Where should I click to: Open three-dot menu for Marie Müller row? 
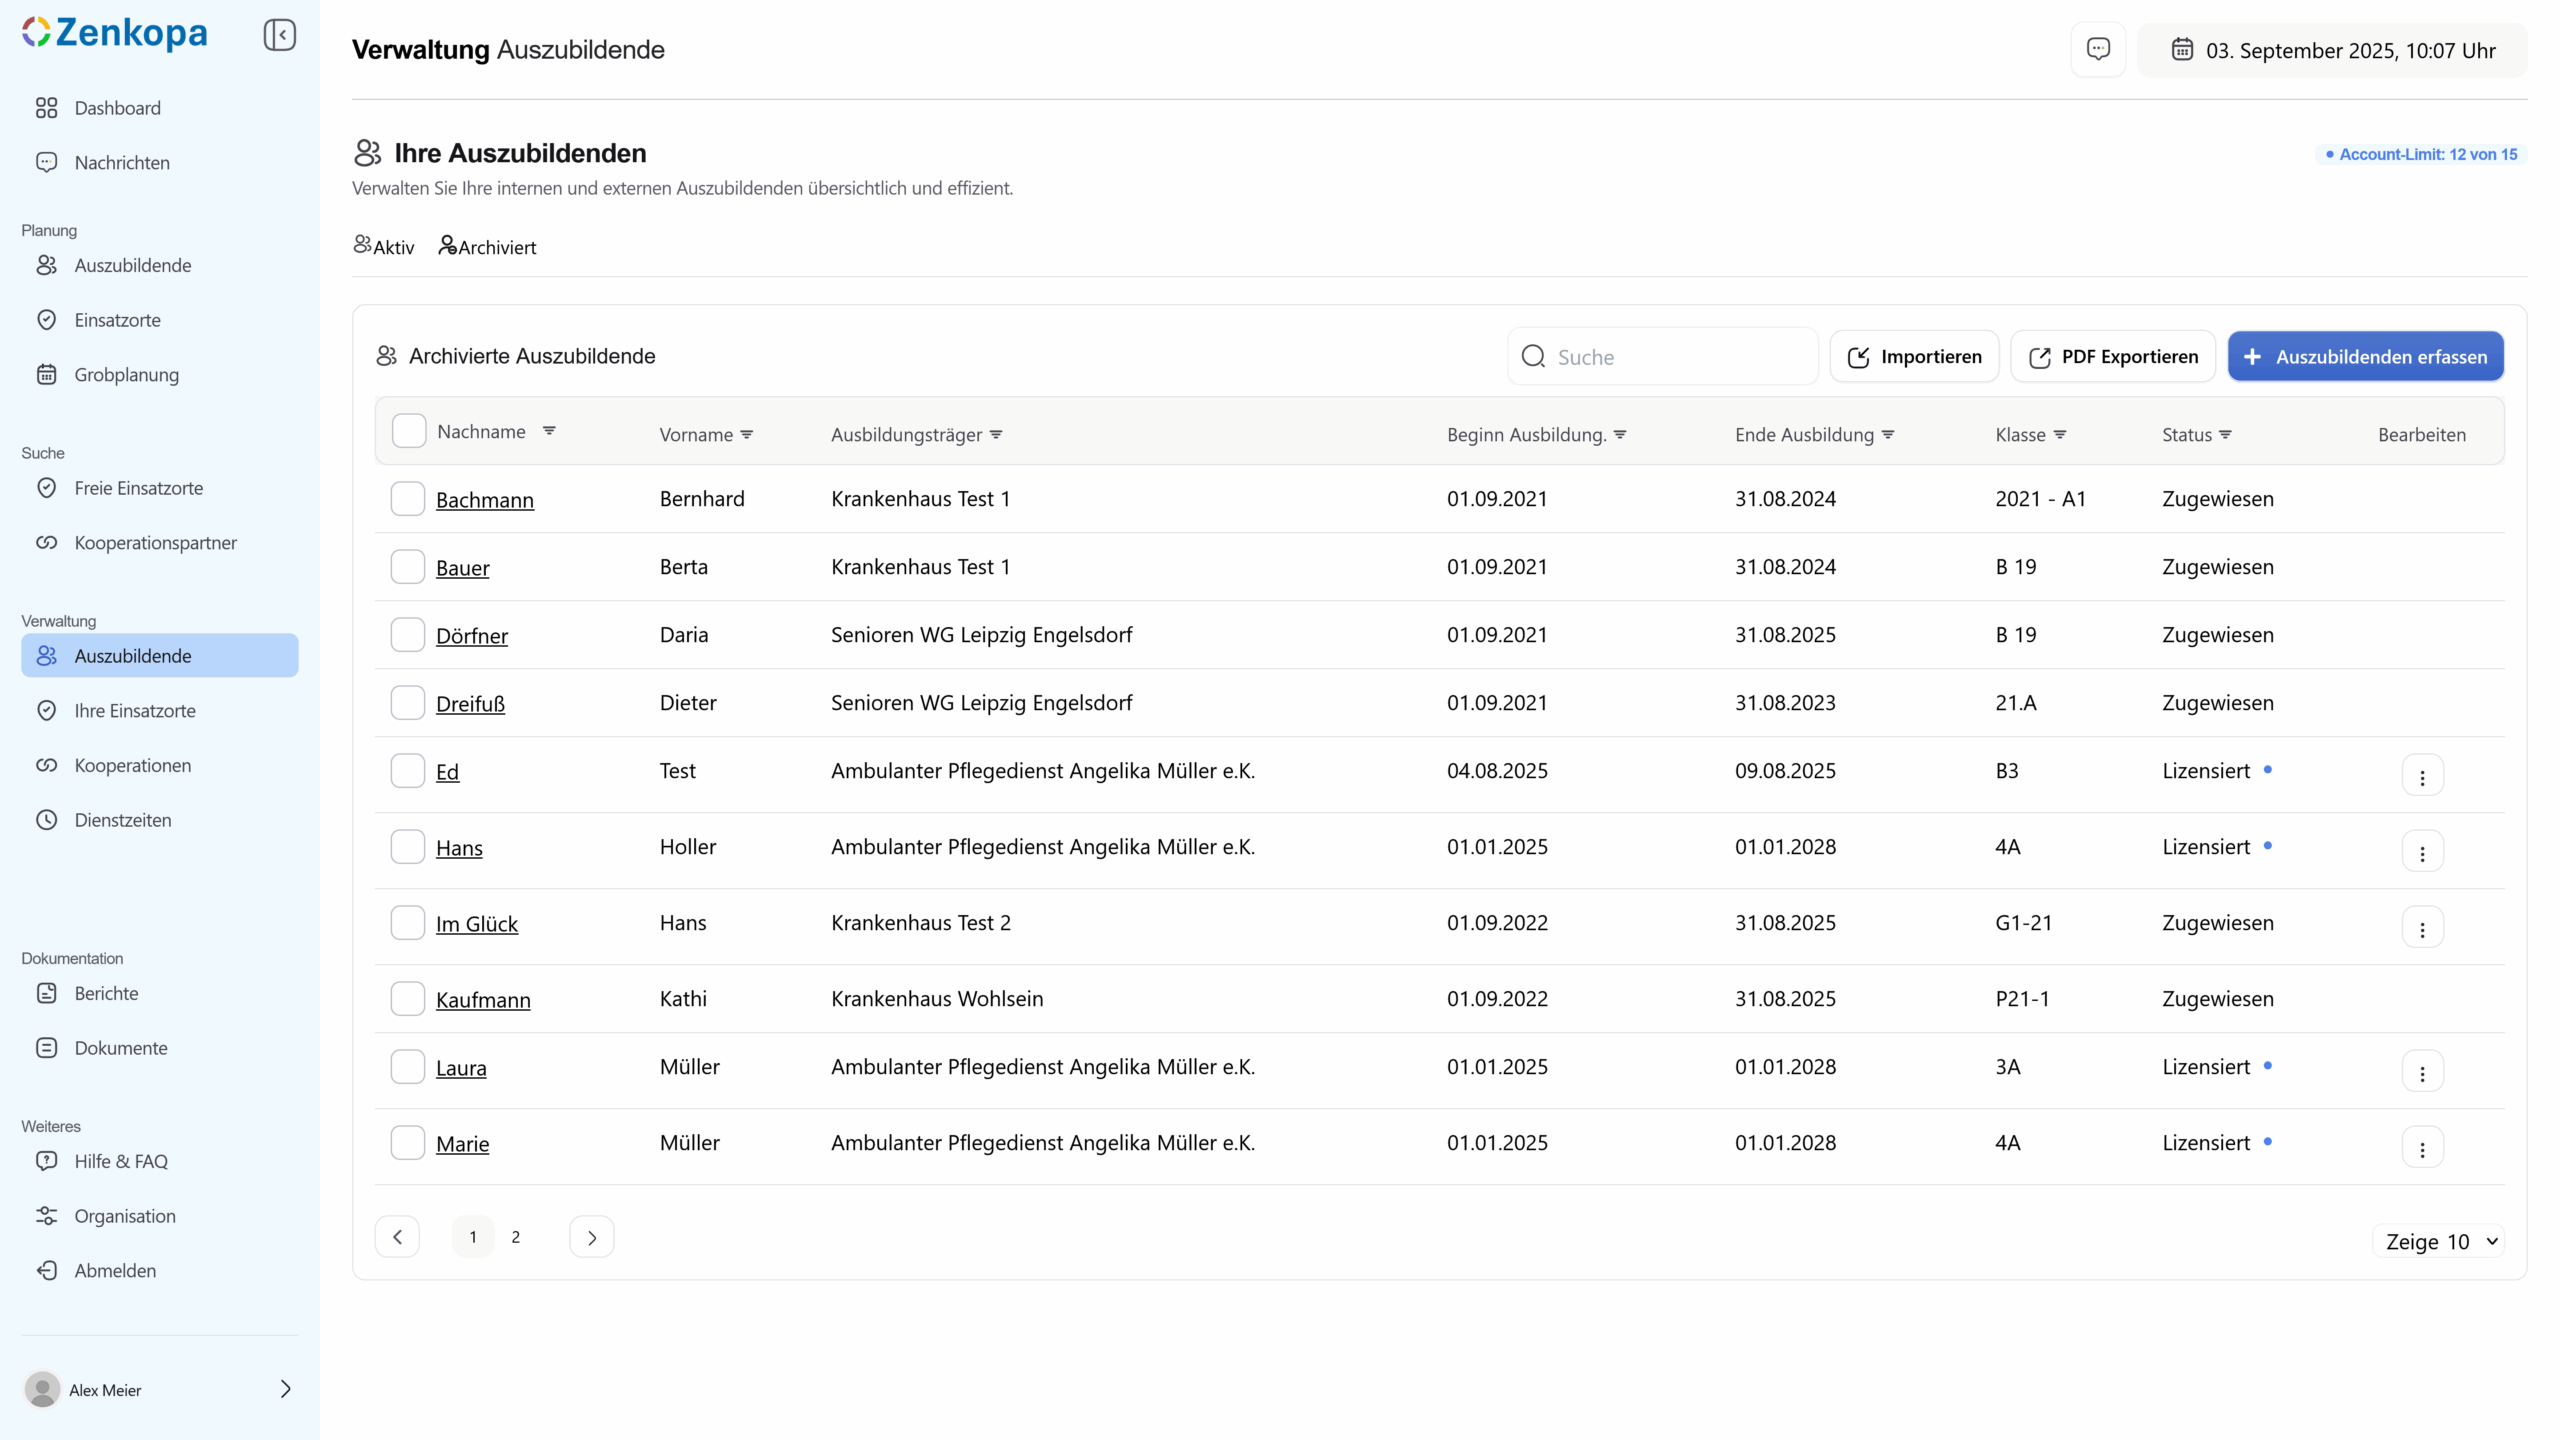2421,1148
